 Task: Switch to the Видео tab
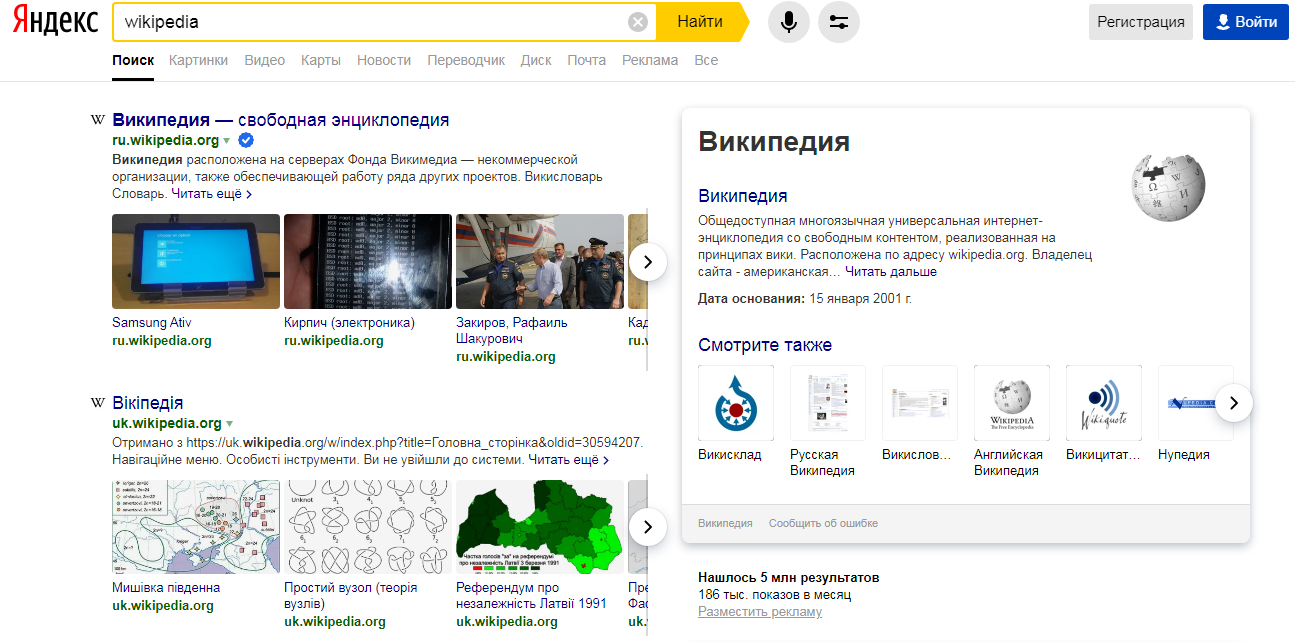pos(265,60)
